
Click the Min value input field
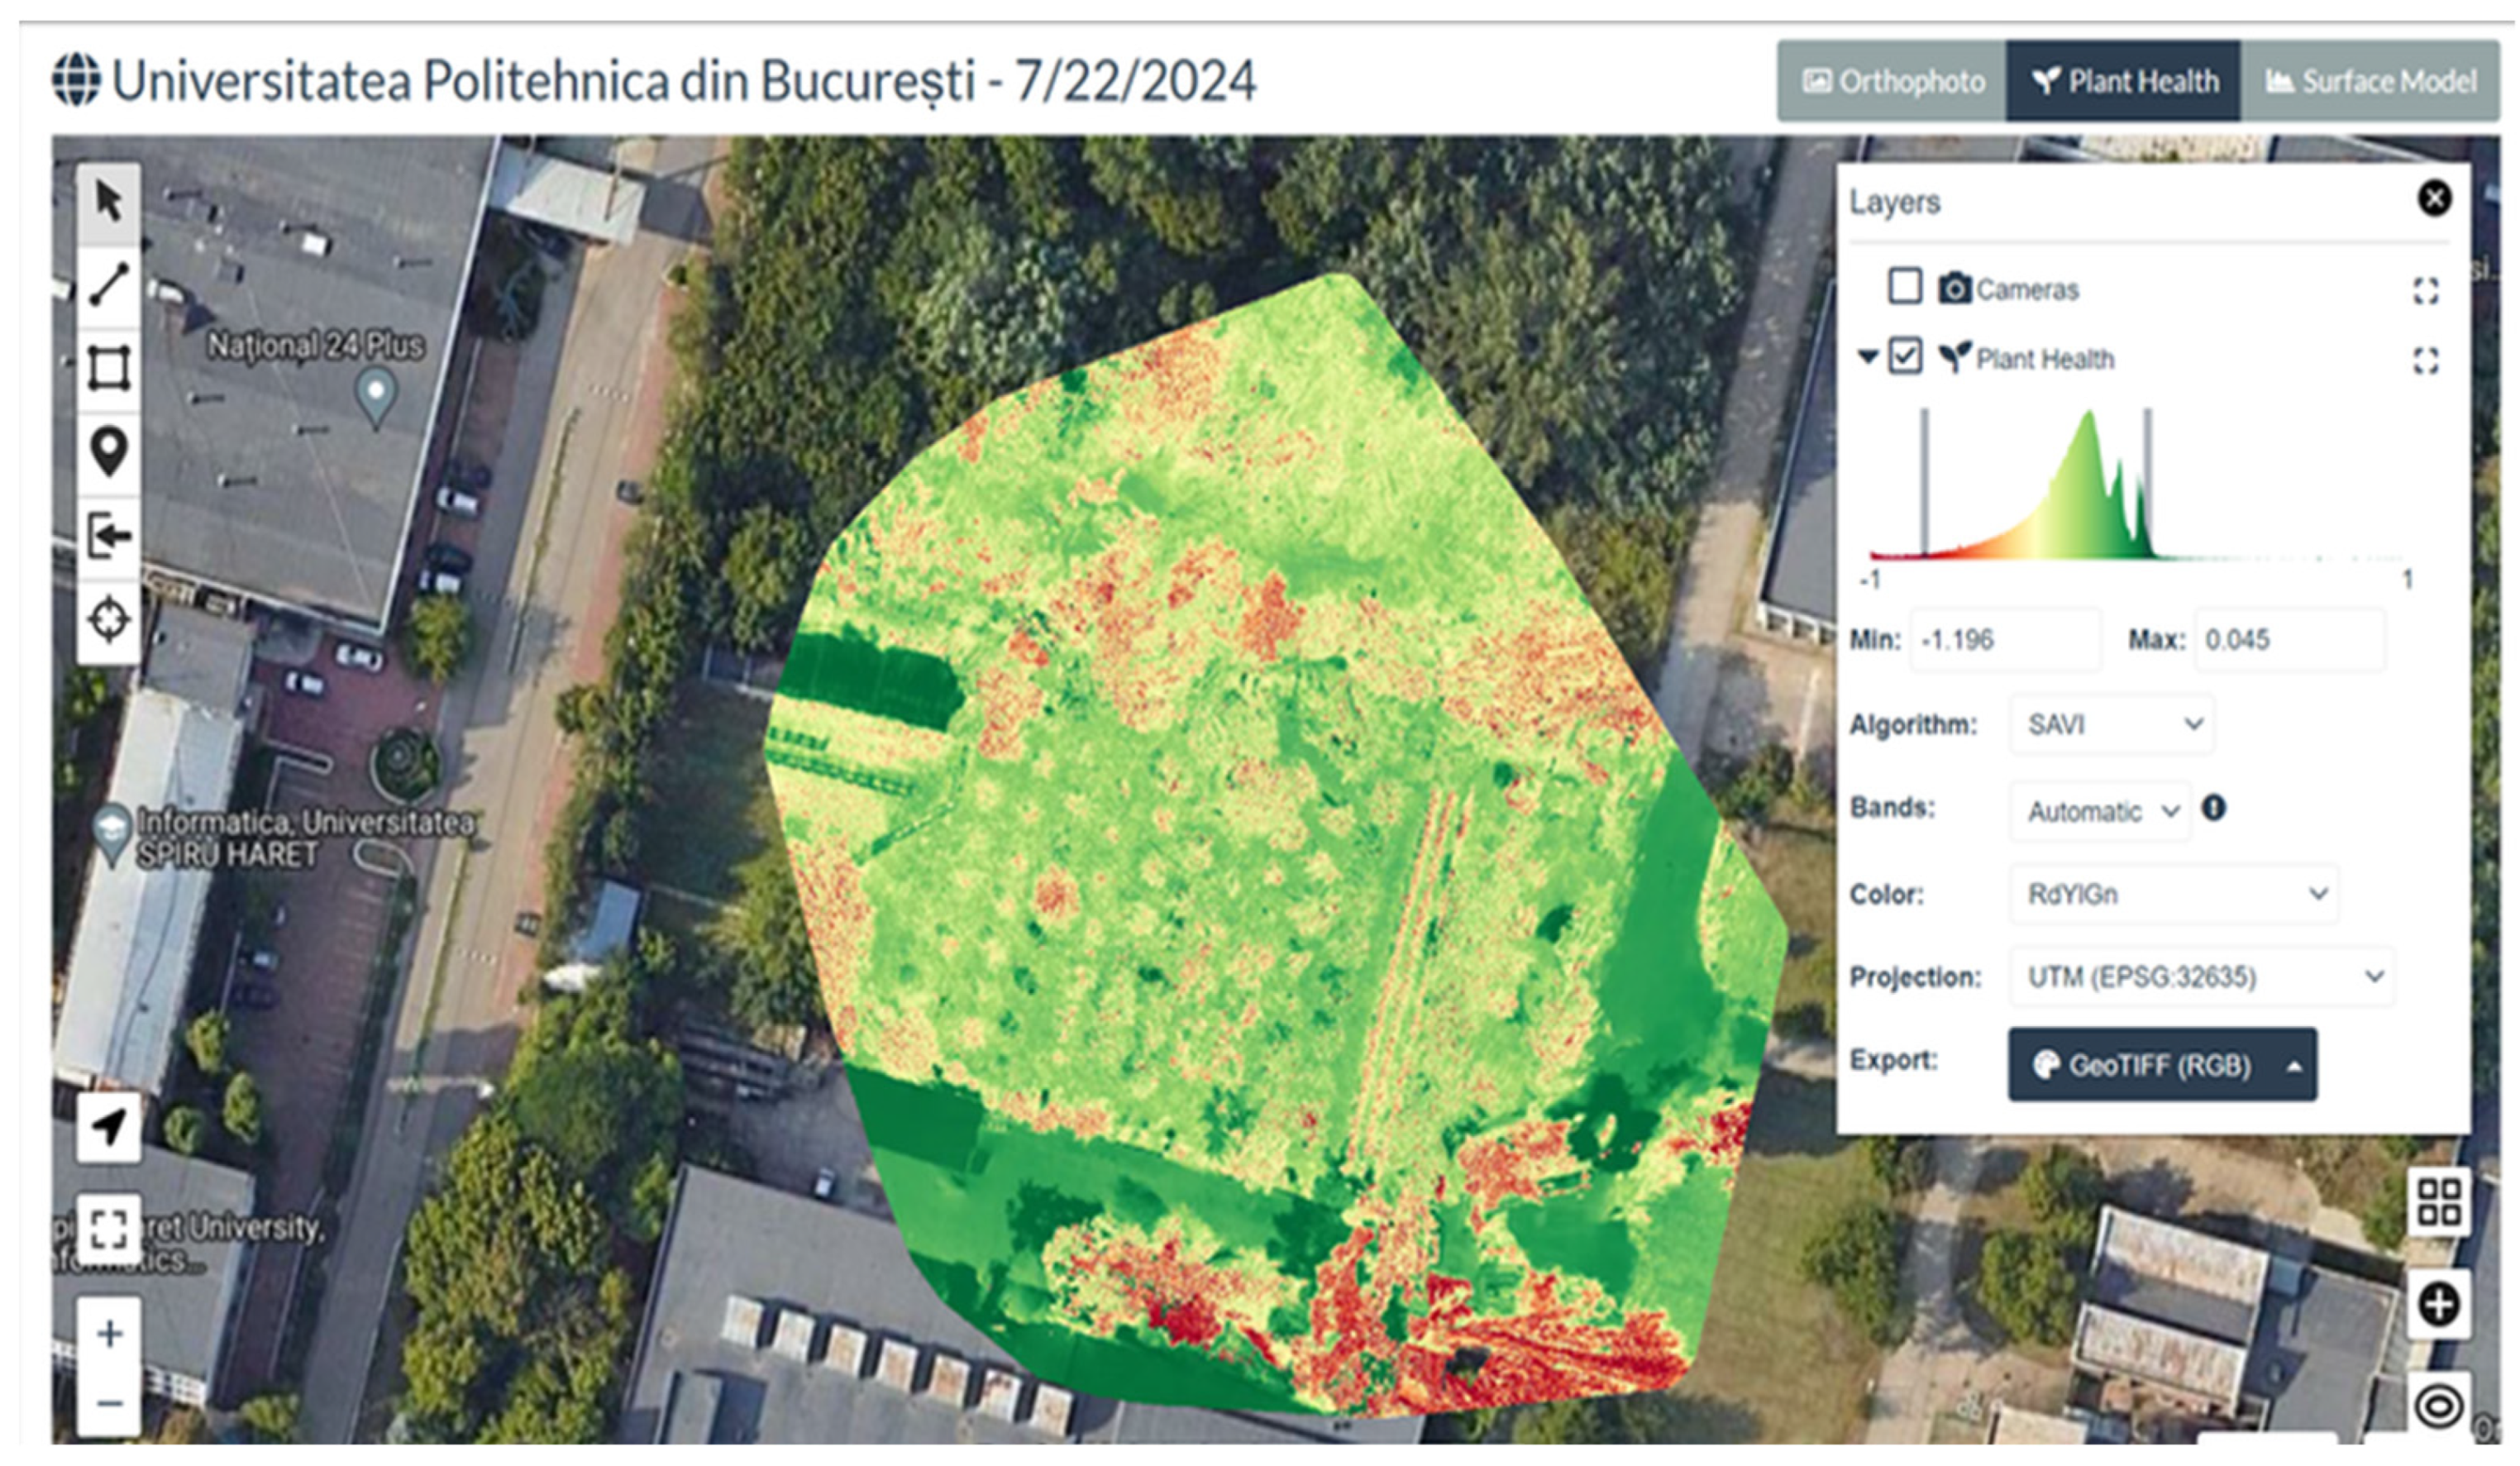tap(2004, 640)
